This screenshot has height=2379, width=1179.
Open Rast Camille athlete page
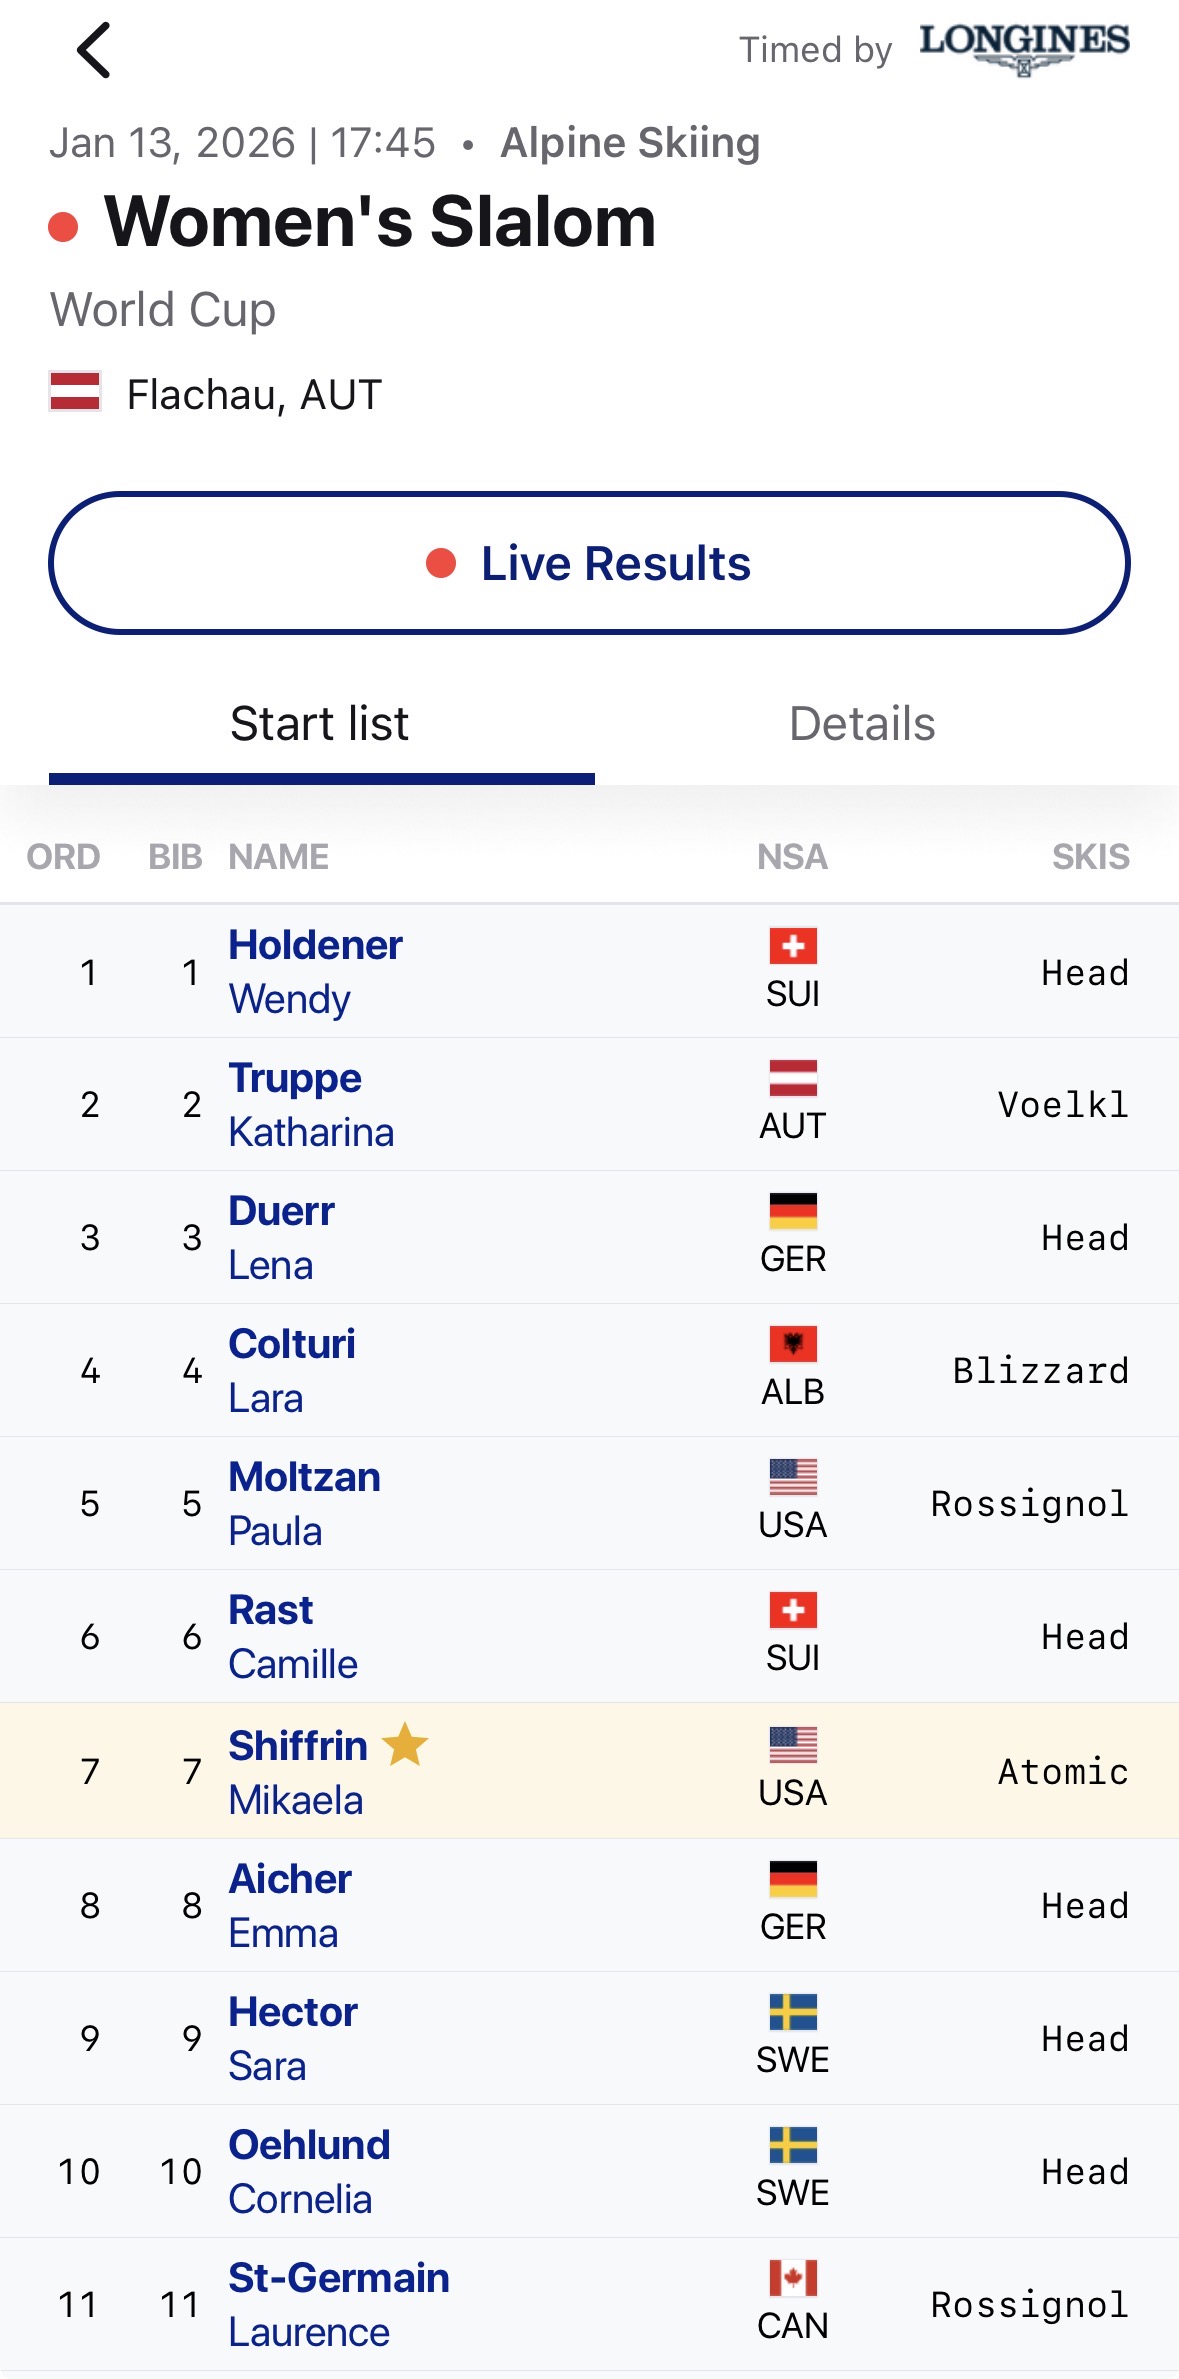[292, 1636]
